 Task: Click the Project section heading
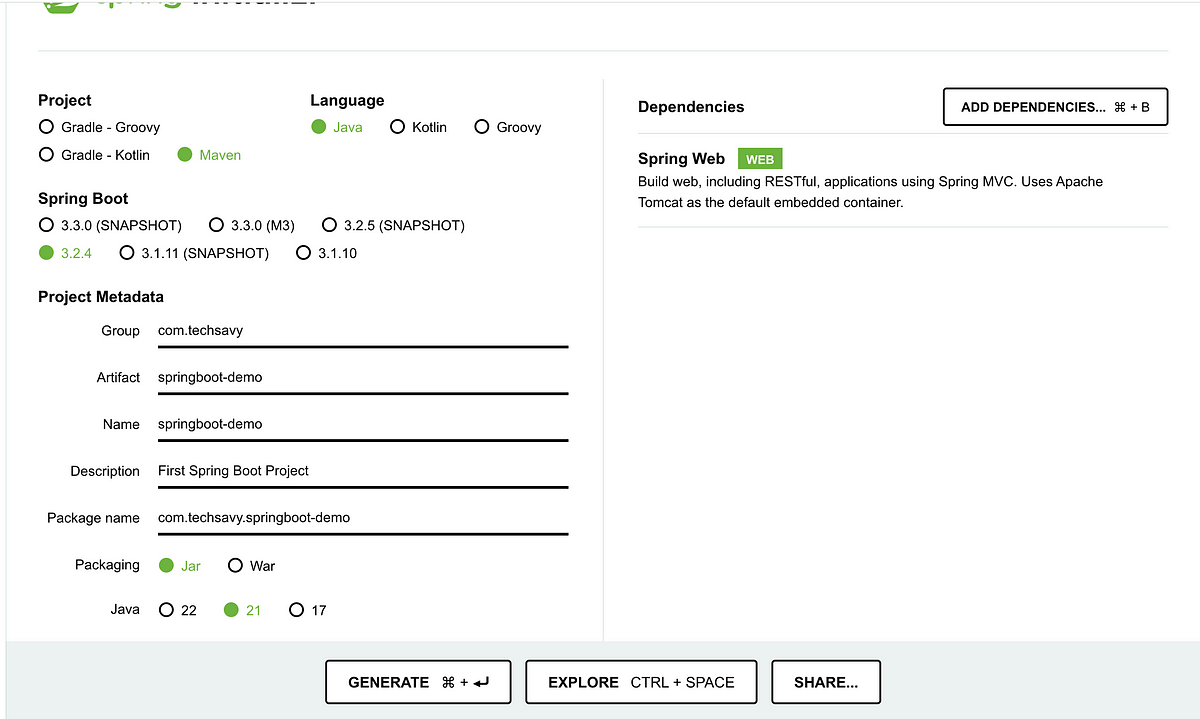[65, 101]
